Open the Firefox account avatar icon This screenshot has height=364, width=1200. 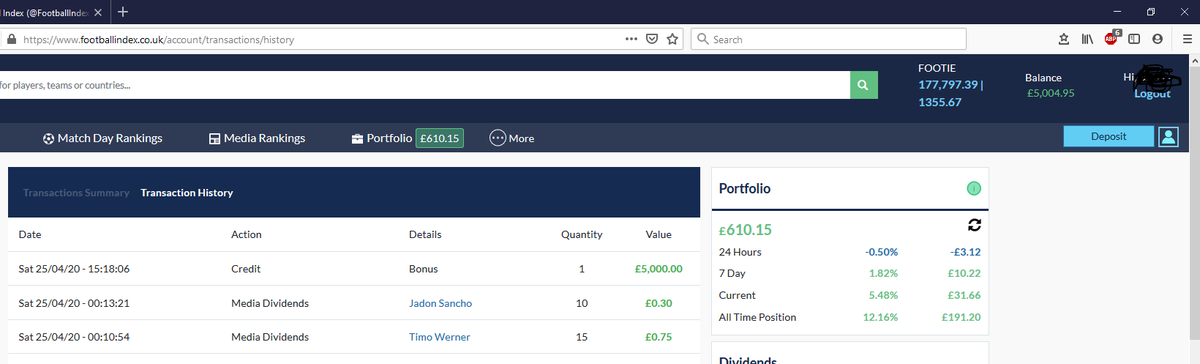click(x=1157, y=39)
